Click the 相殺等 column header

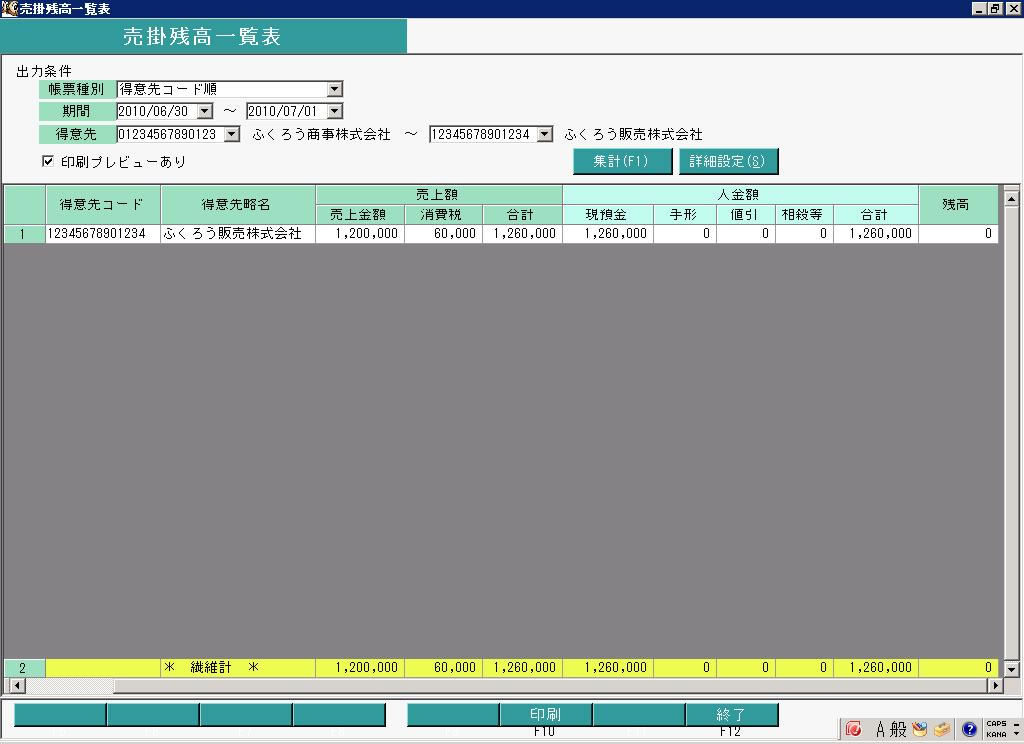click(804, 215)
